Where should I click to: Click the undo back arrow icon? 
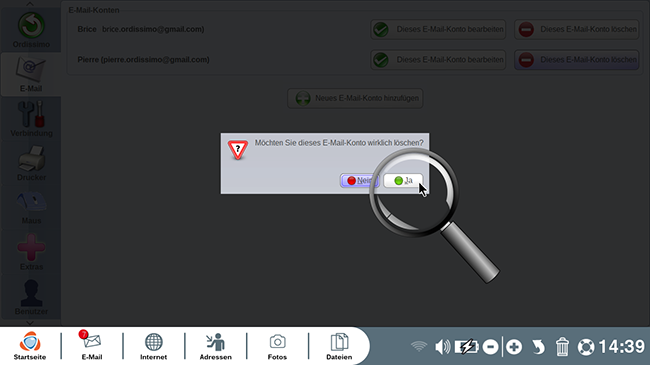(x=538, y=346)
